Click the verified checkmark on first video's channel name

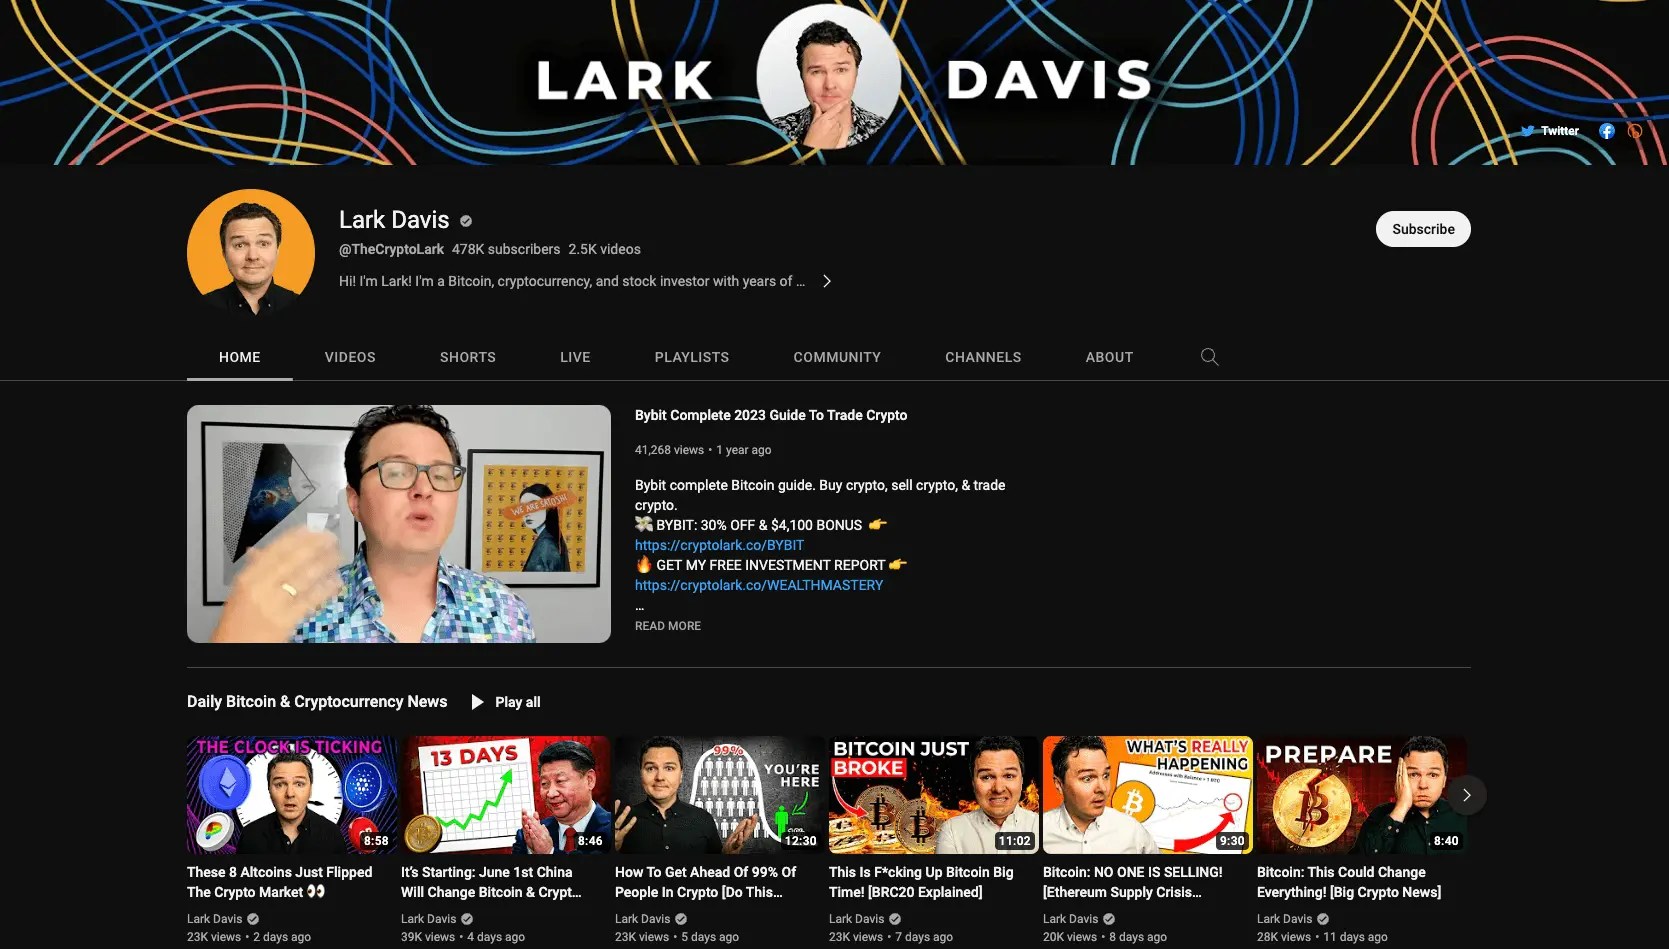pos(252,918)
